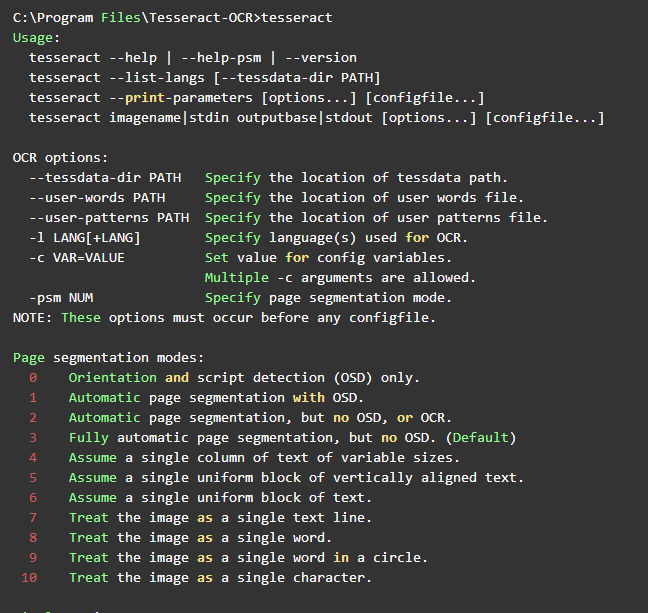
Task: Click the 'Page segmentation modes:' heading
Action: coord(109,358)
